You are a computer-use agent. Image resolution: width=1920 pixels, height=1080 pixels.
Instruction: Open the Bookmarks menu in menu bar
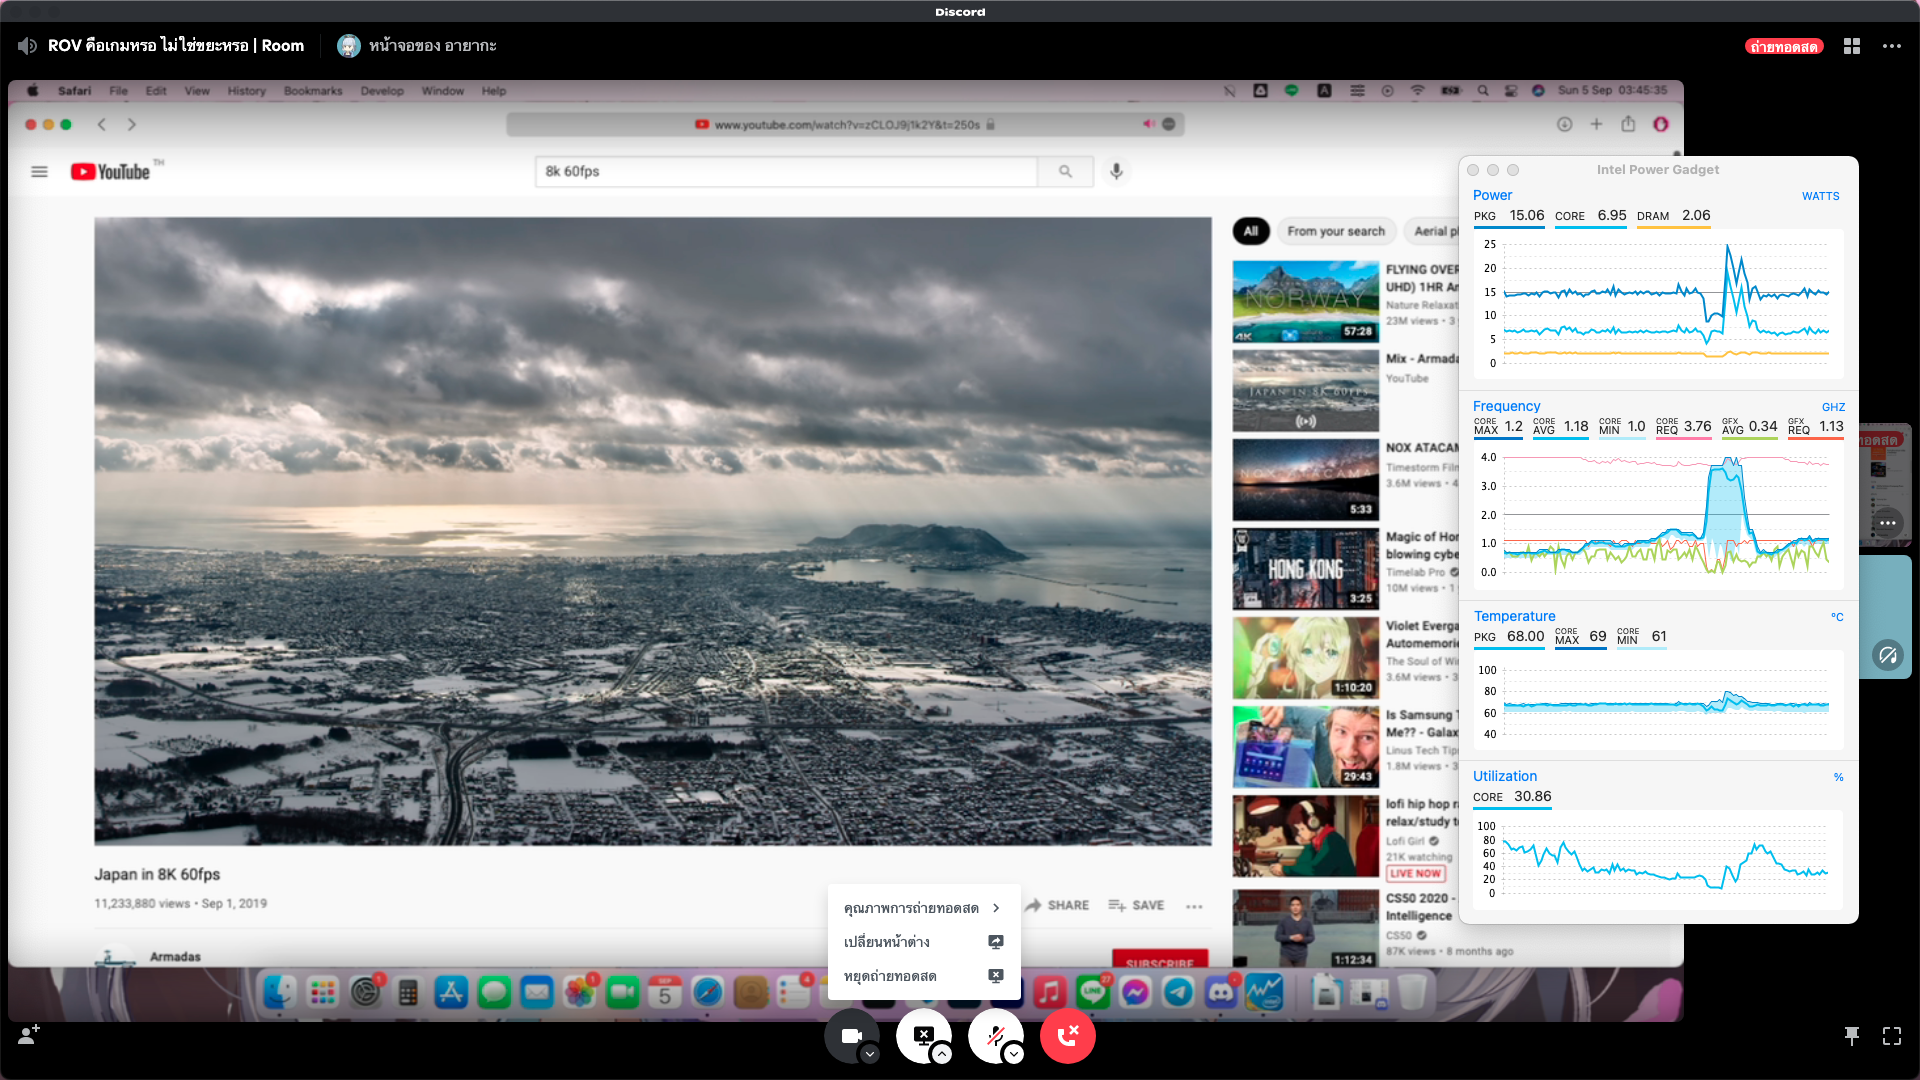(313, 91)
